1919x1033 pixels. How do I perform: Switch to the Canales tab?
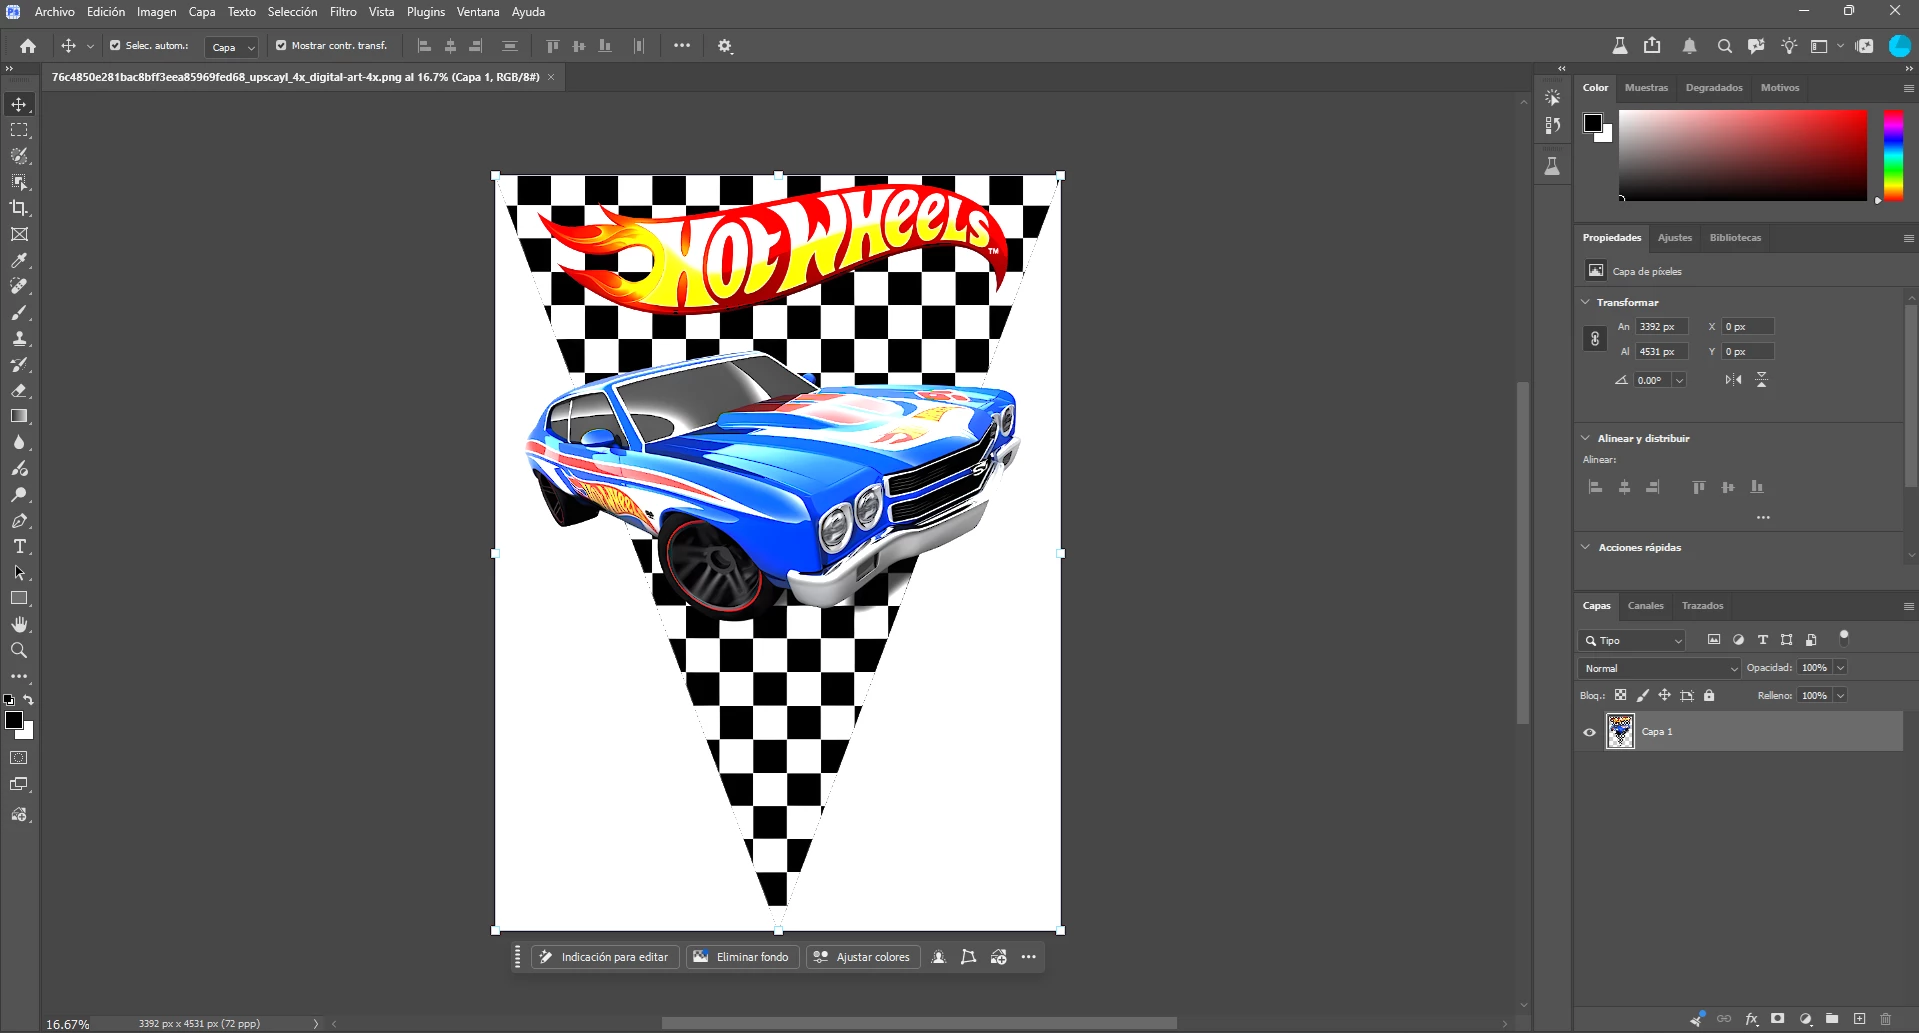1645,606
